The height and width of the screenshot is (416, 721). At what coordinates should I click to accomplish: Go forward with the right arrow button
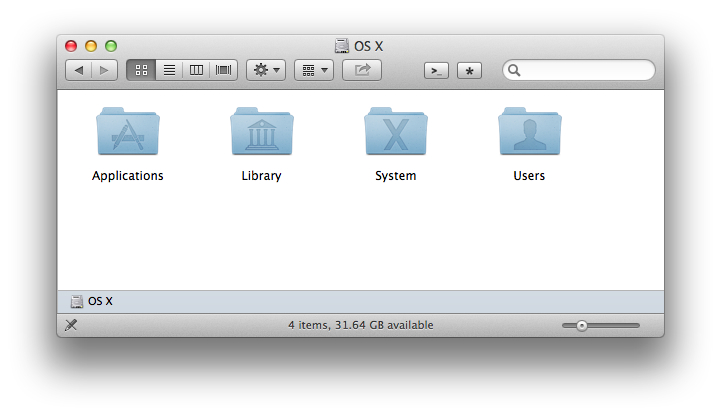pos(104,70)
